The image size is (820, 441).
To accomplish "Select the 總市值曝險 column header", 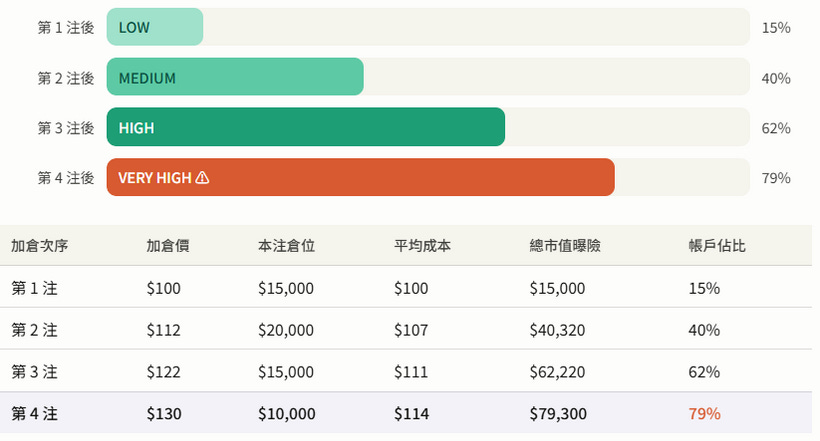I will [x=565, y=245].
